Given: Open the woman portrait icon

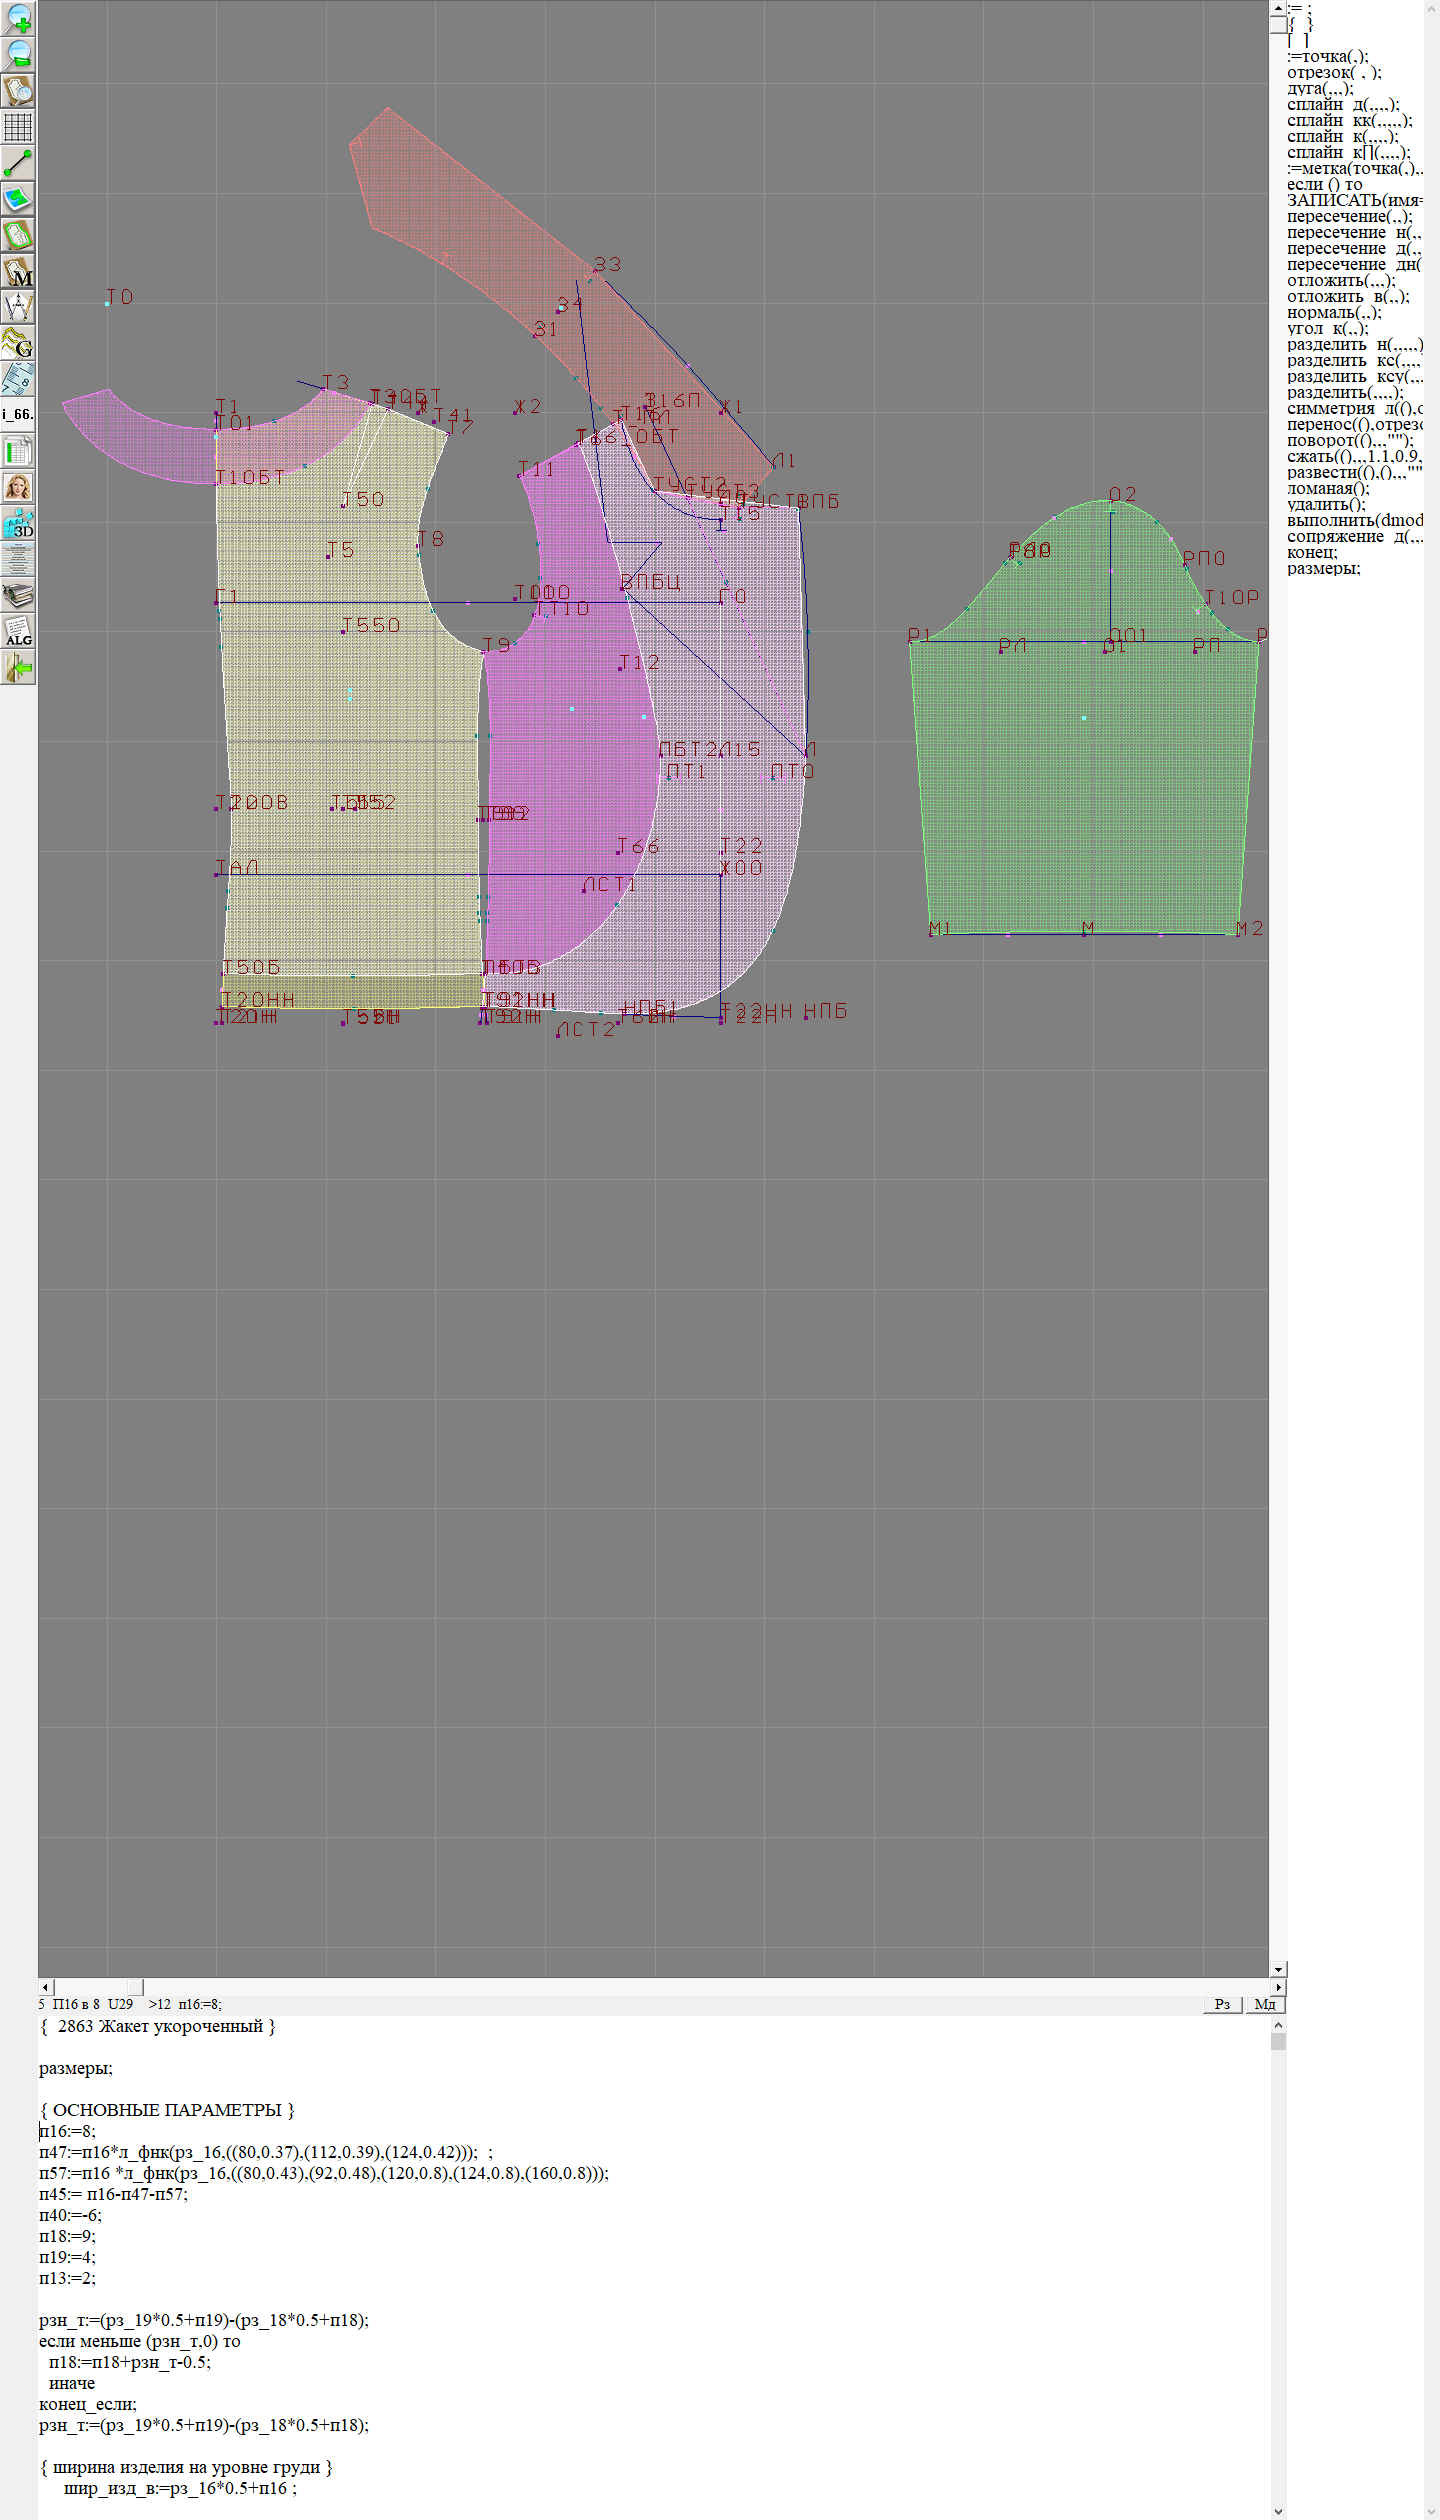Looking at the screenshot, I should 18,487.
